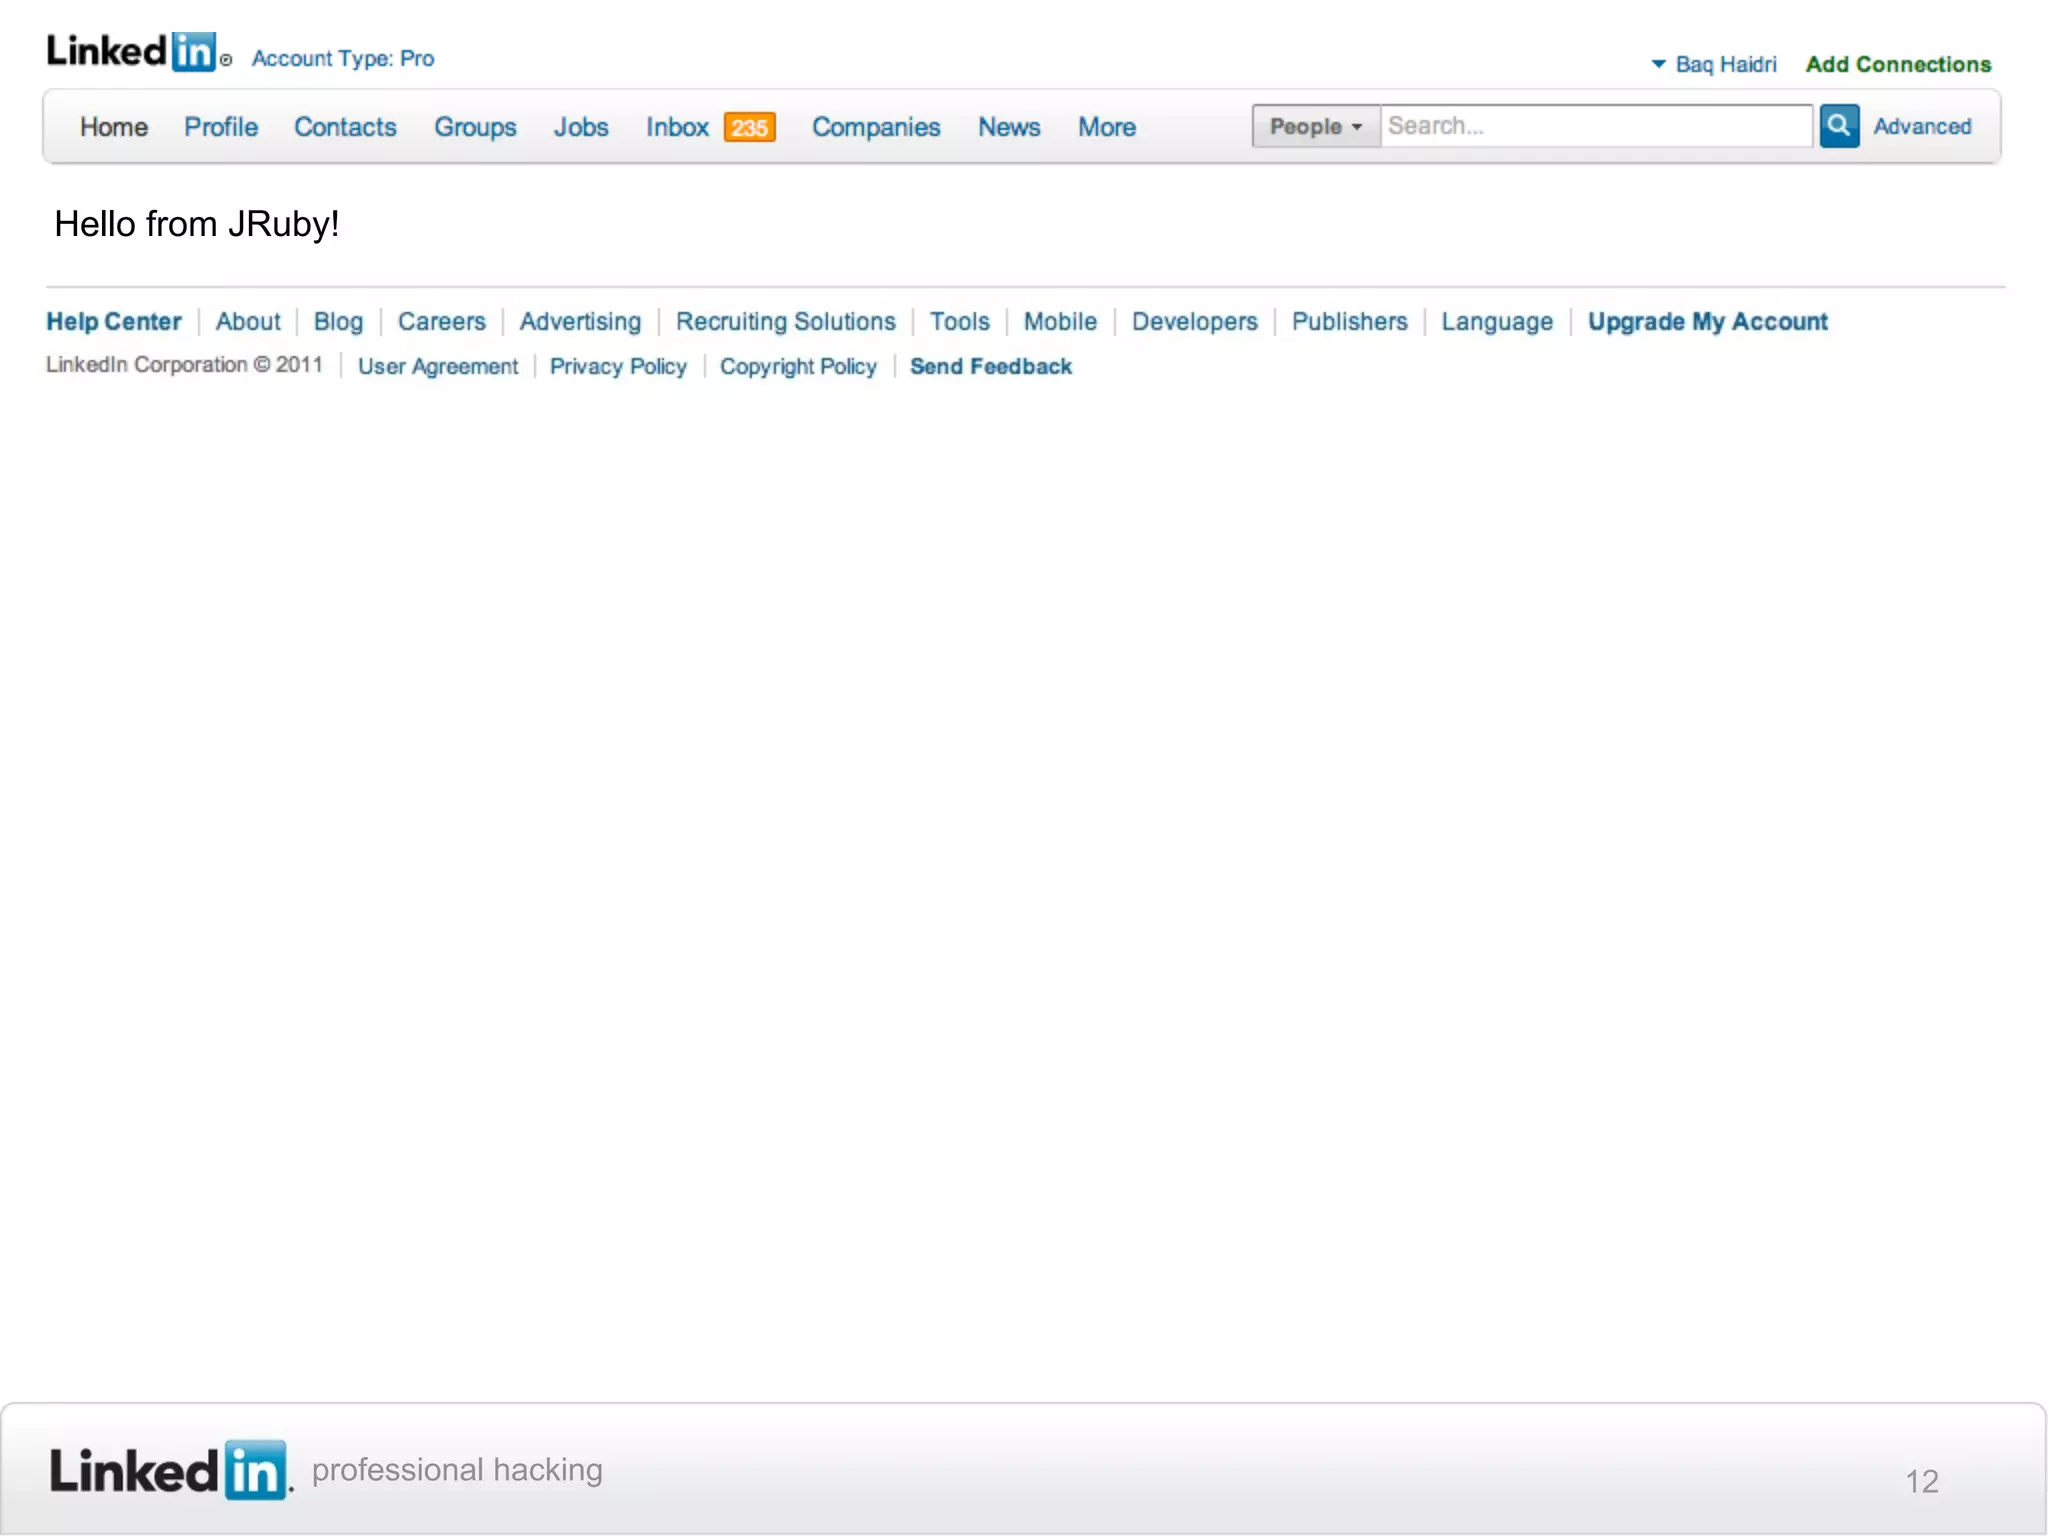
Task: Open the Advanced search link
Action: (1922, 127)
